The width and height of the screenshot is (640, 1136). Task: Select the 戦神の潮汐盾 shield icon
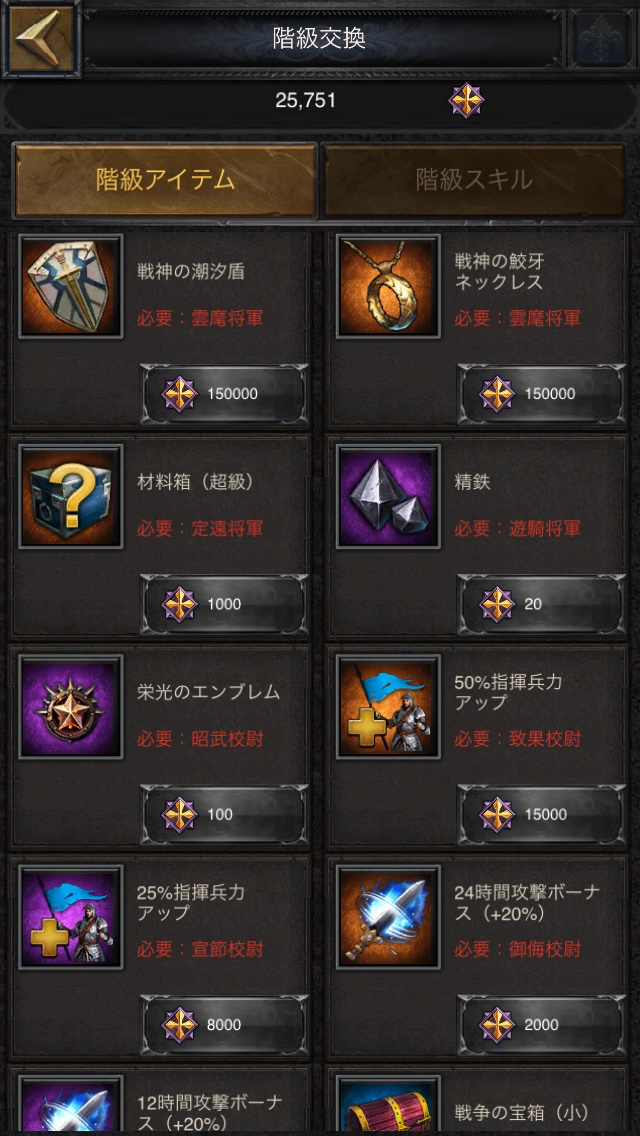[x=71, y=286]
